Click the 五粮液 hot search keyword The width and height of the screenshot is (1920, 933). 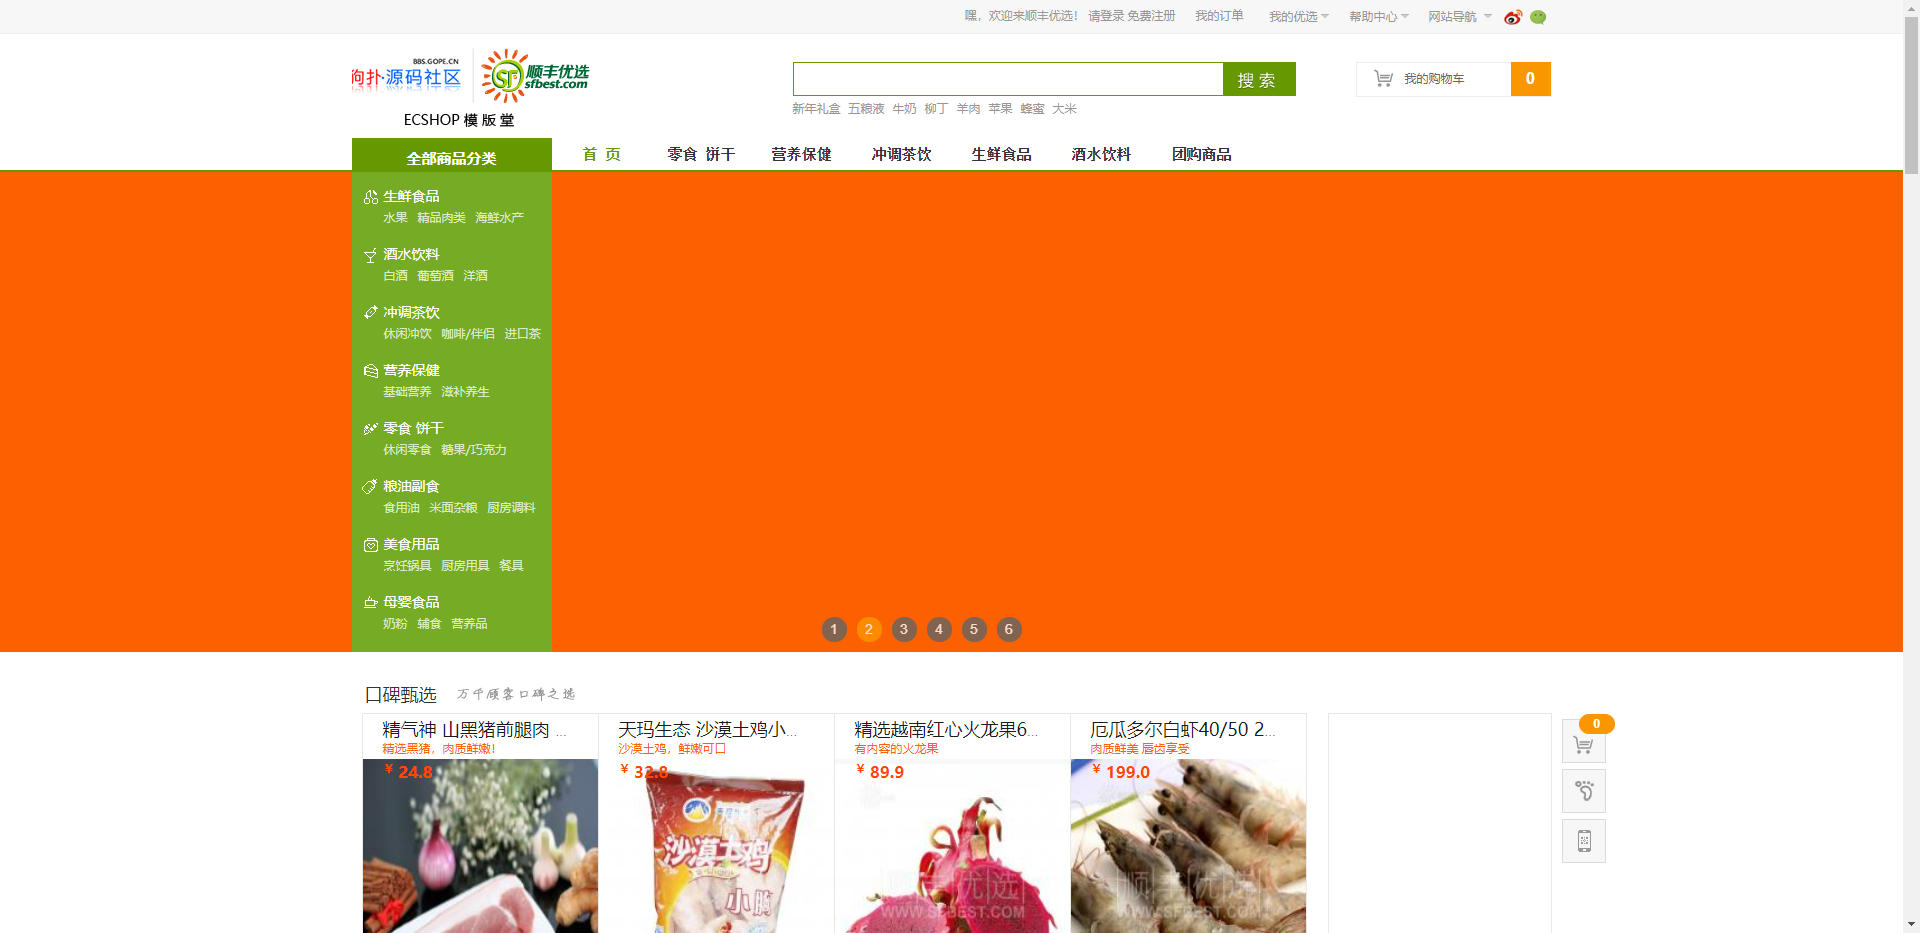(x=866, y=109)
